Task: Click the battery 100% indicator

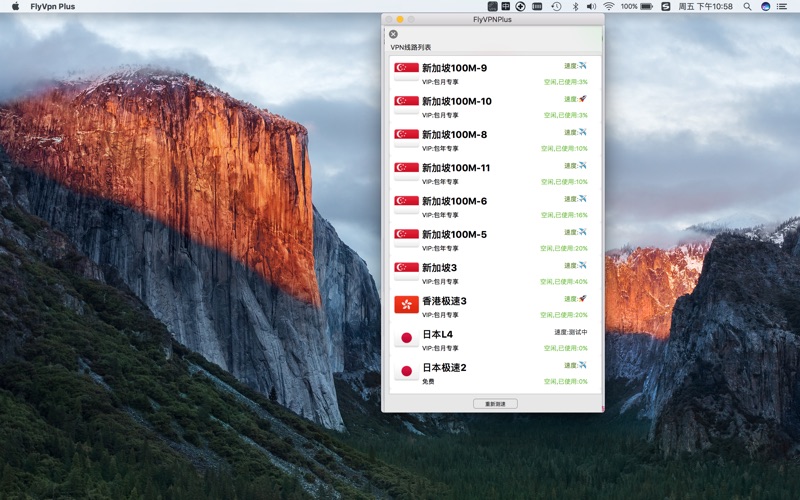Action: 637,7
